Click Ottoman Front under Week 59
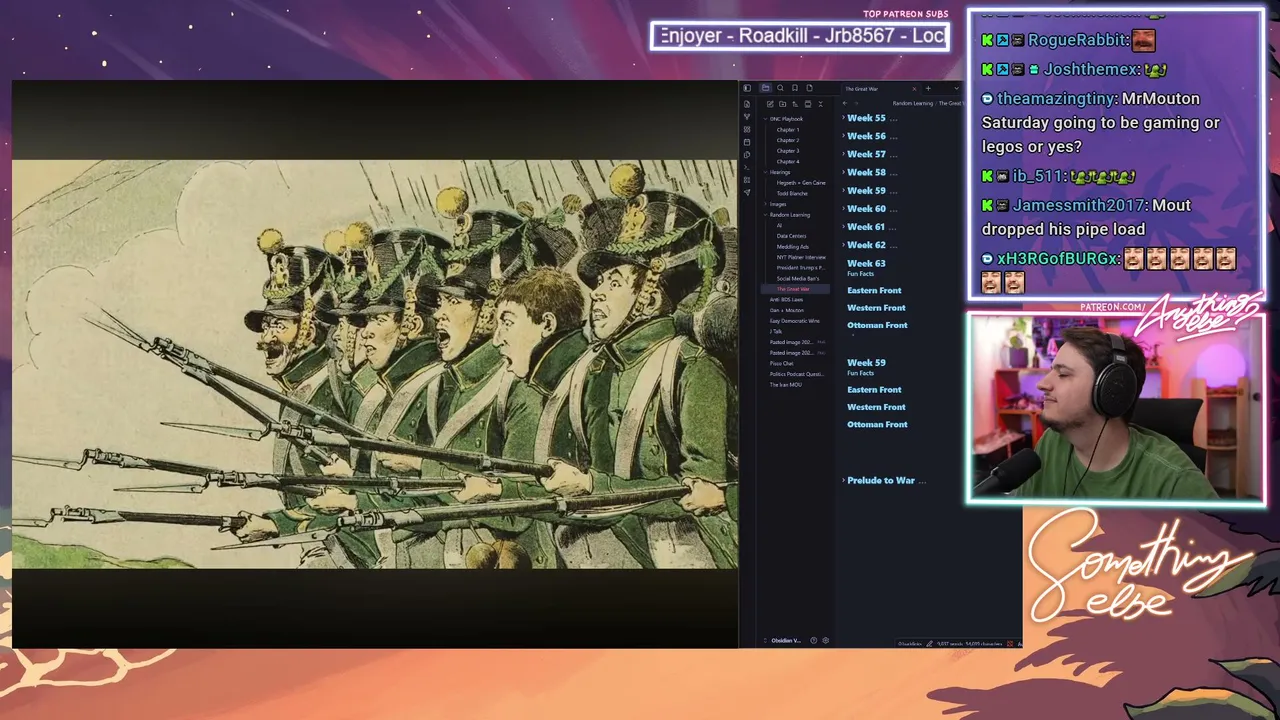Screen dimensions: 1280x720 point(877,425)
